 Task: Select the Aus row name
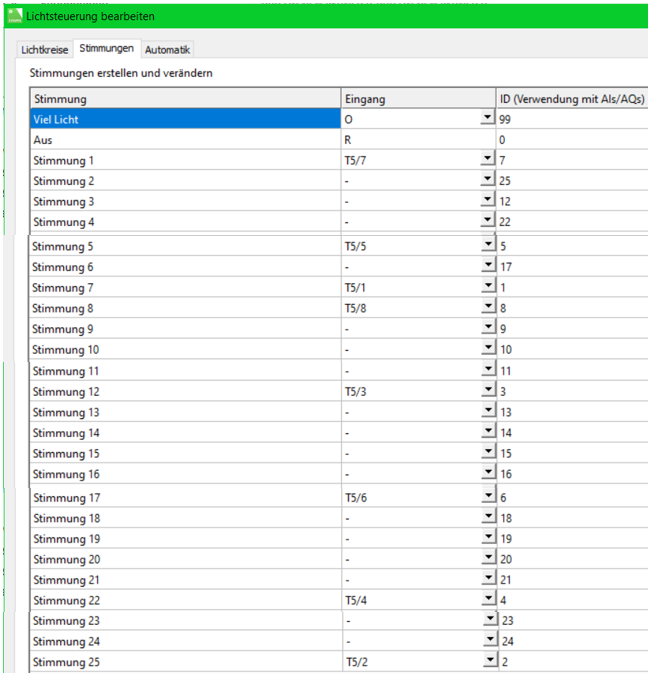point(186,140)
